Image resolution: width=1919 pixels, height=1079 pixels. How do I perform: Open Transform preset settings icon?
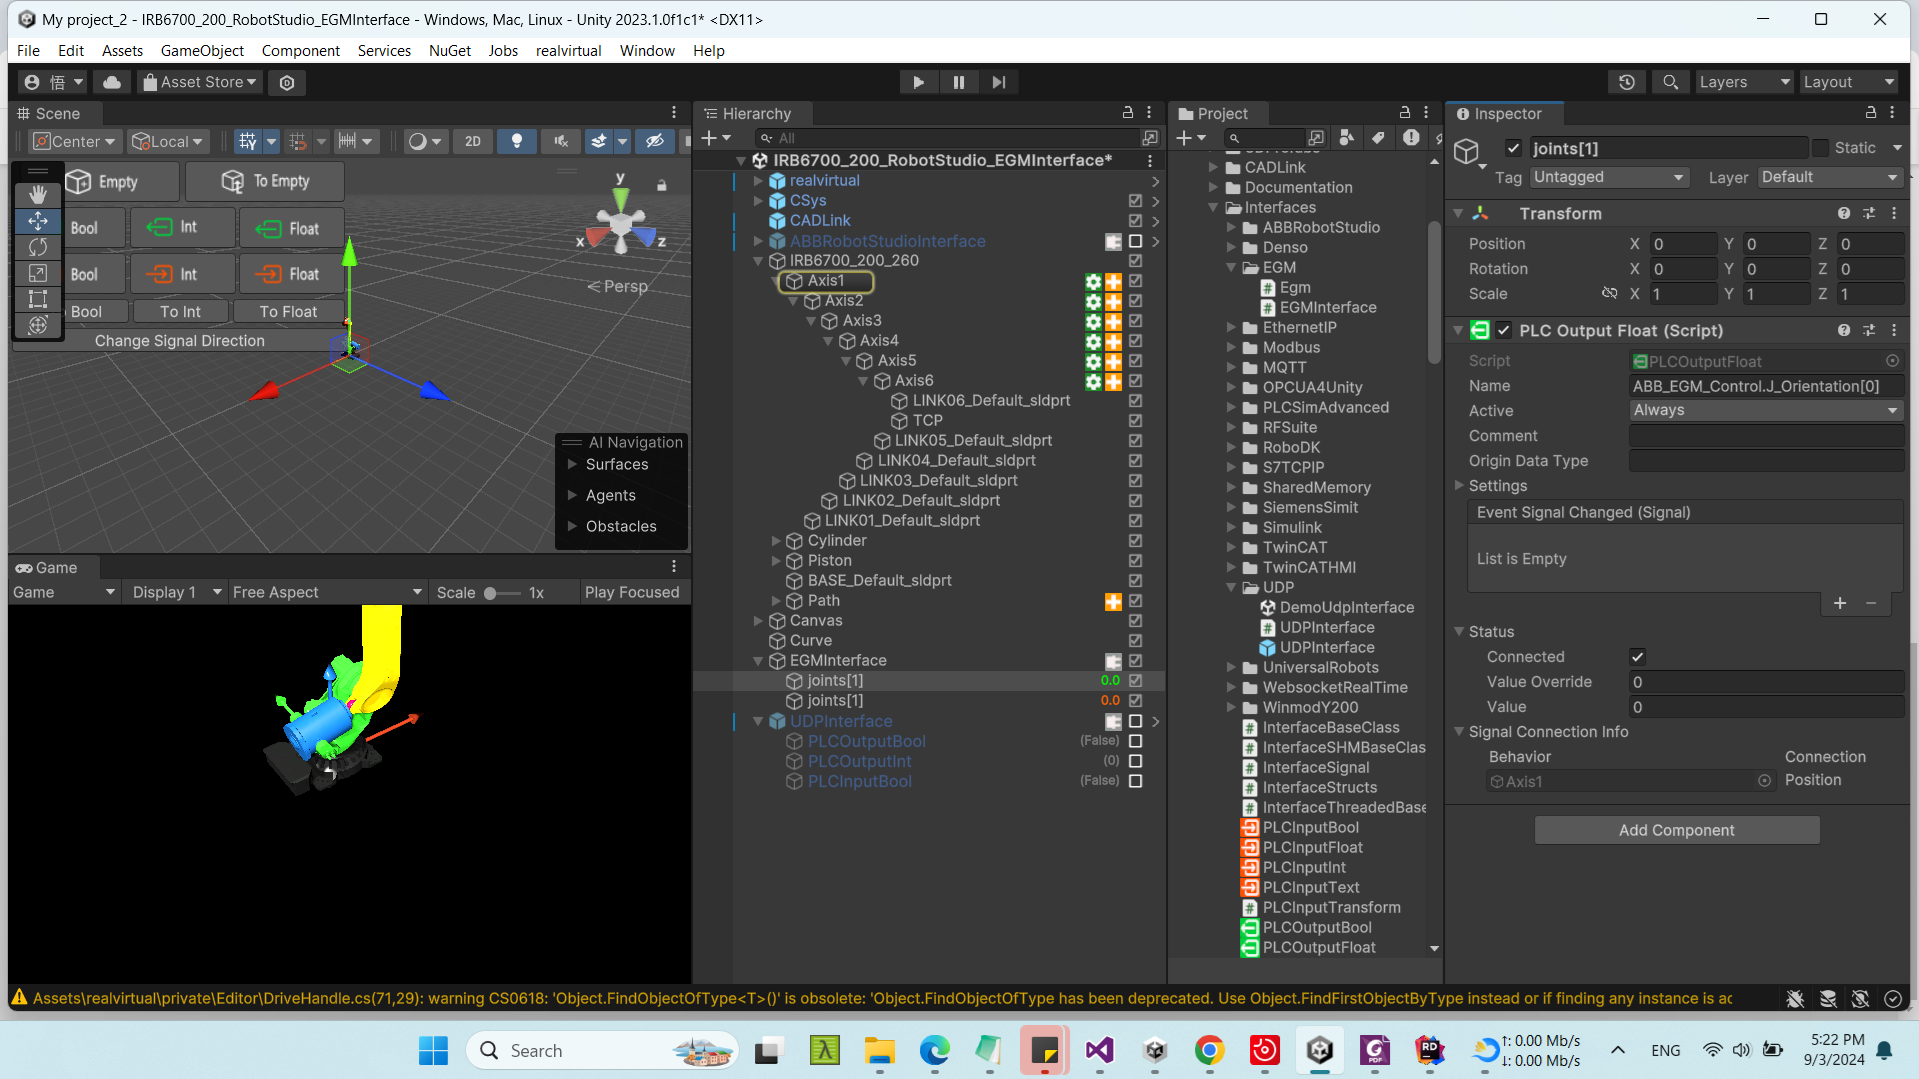click(1869, 213)
